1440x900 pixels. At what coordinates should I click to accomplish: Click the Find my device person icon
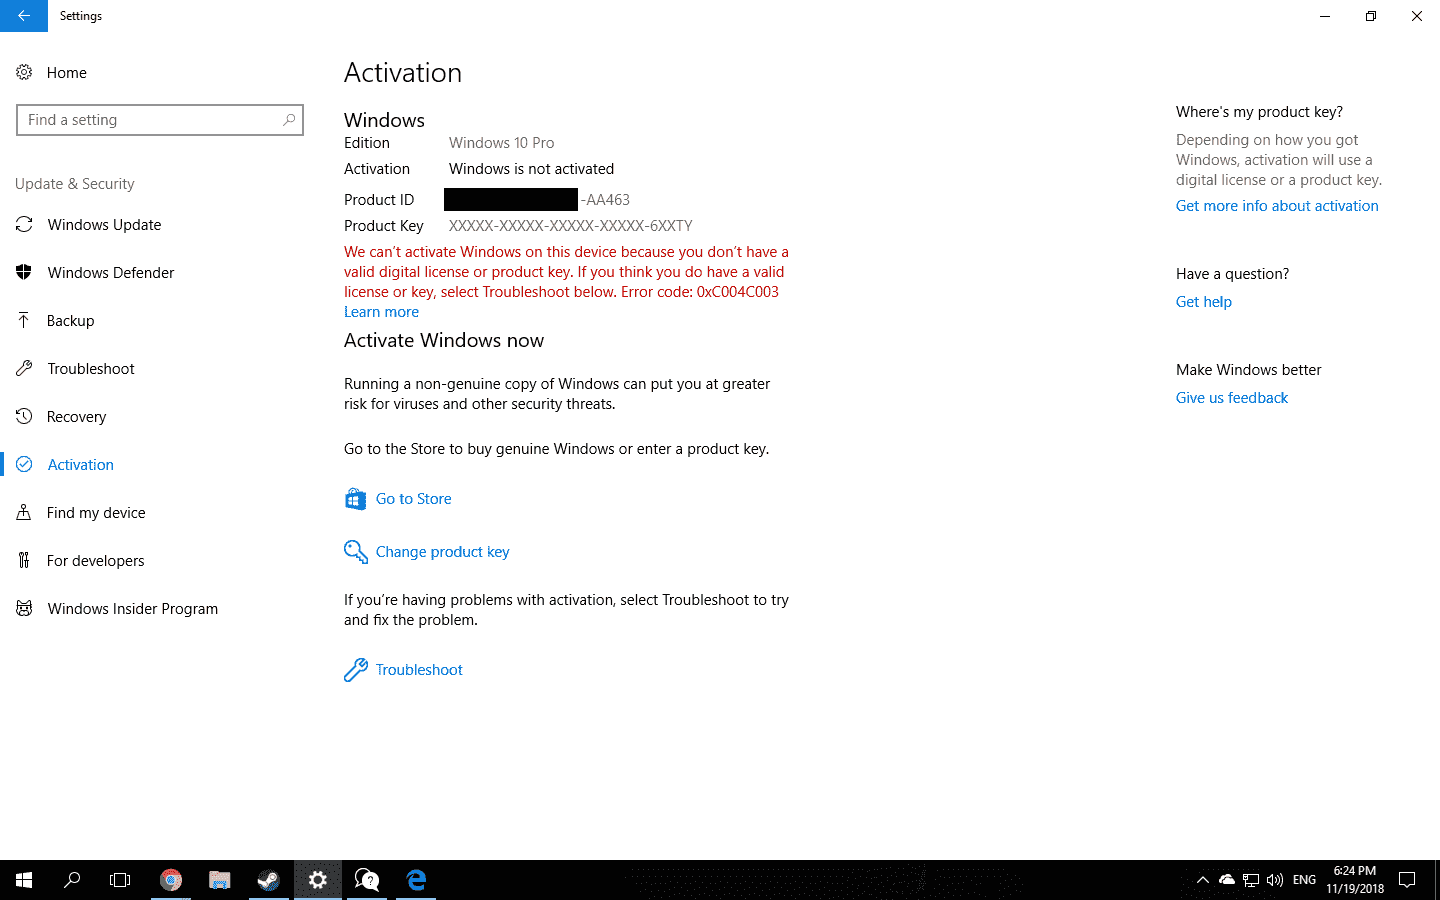point(24,512)
